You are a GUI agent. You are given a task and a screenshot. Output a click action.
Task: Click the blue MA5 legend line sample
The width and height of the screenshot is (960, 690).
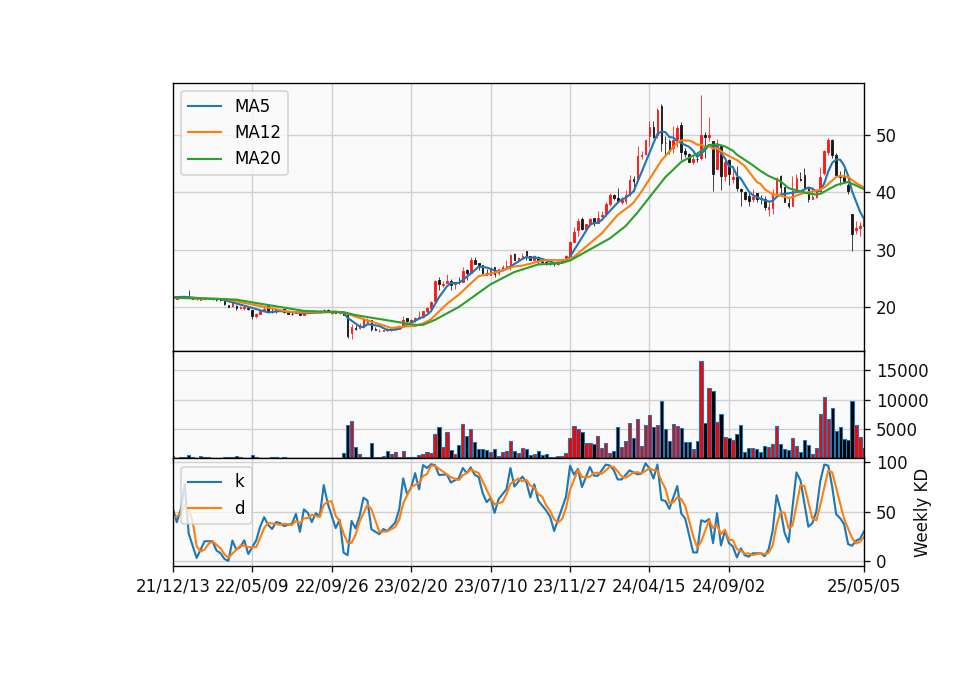pyautogui.click(x=204, y=106)
